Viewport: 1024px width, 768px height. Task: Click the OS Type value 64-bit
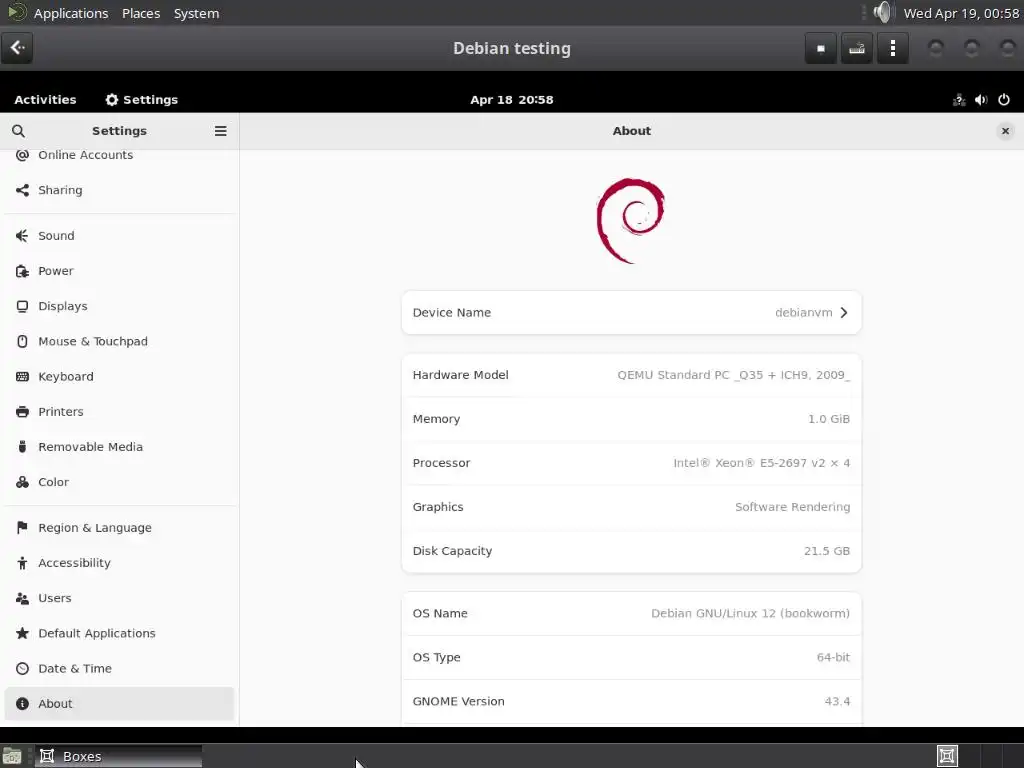pyautogui.click(x=833, y=658)
